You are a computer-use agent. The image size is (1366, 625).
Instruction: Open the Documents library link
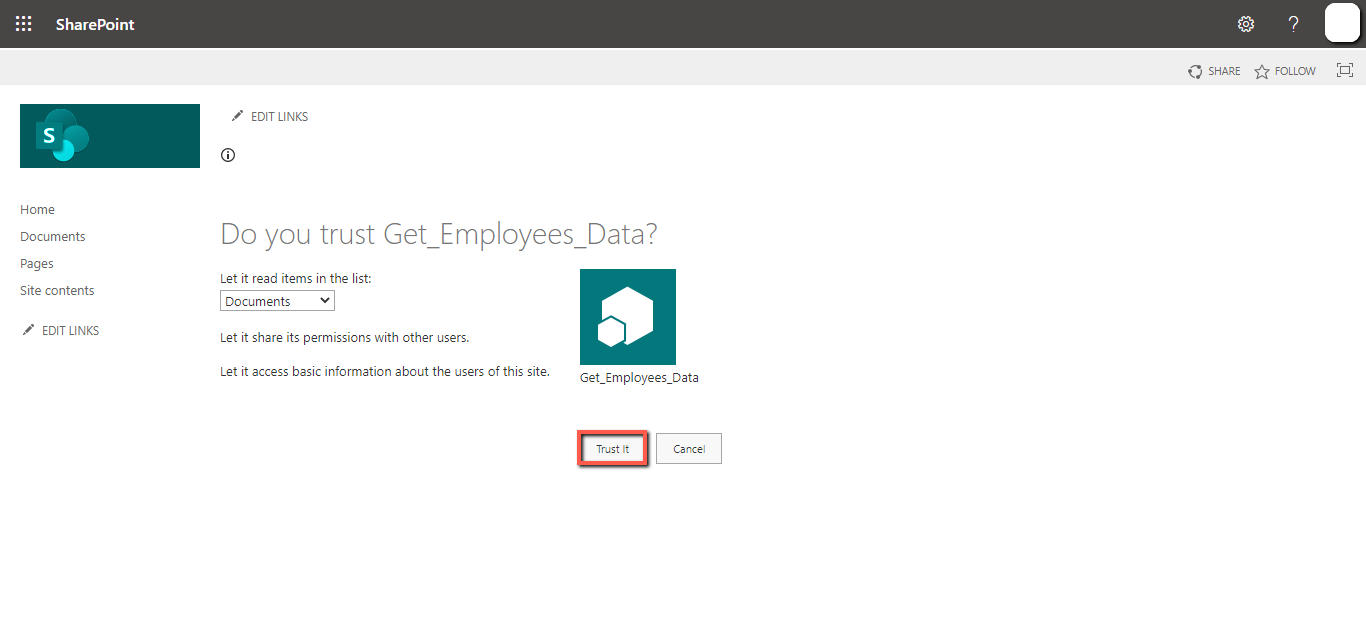53,237
